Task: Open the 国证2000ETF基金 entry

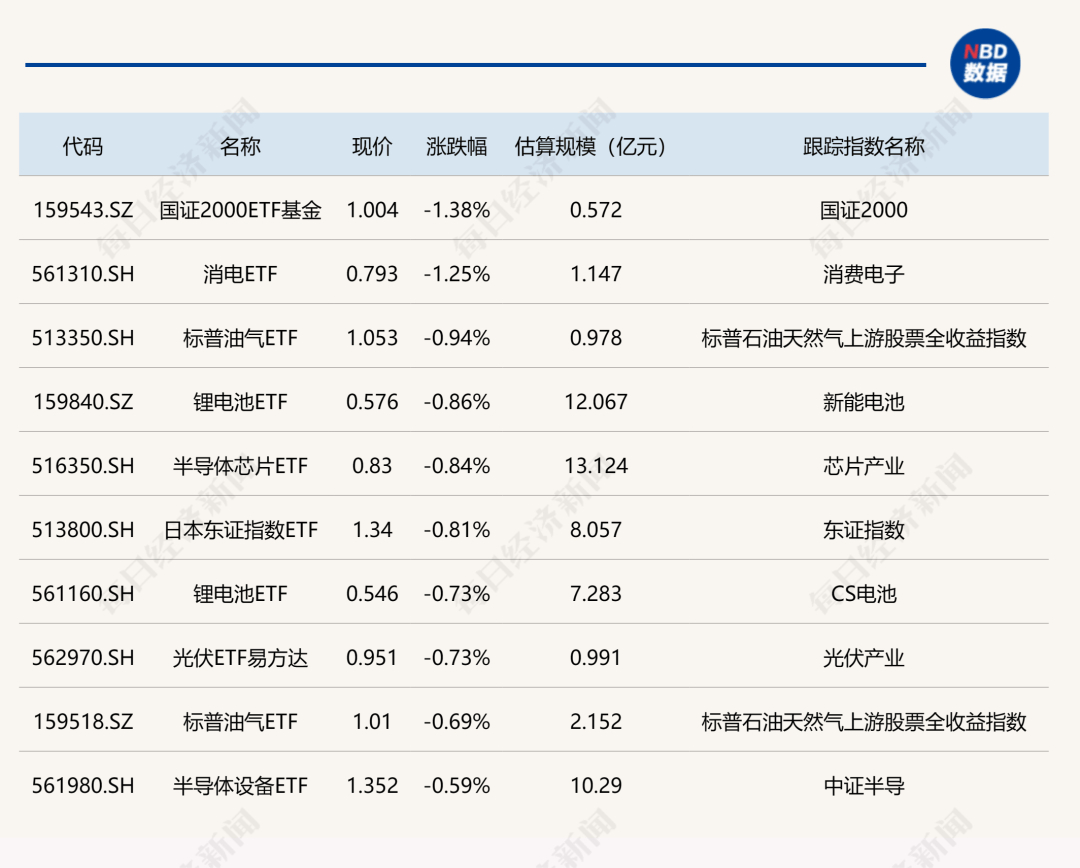Action: point(240,210)
